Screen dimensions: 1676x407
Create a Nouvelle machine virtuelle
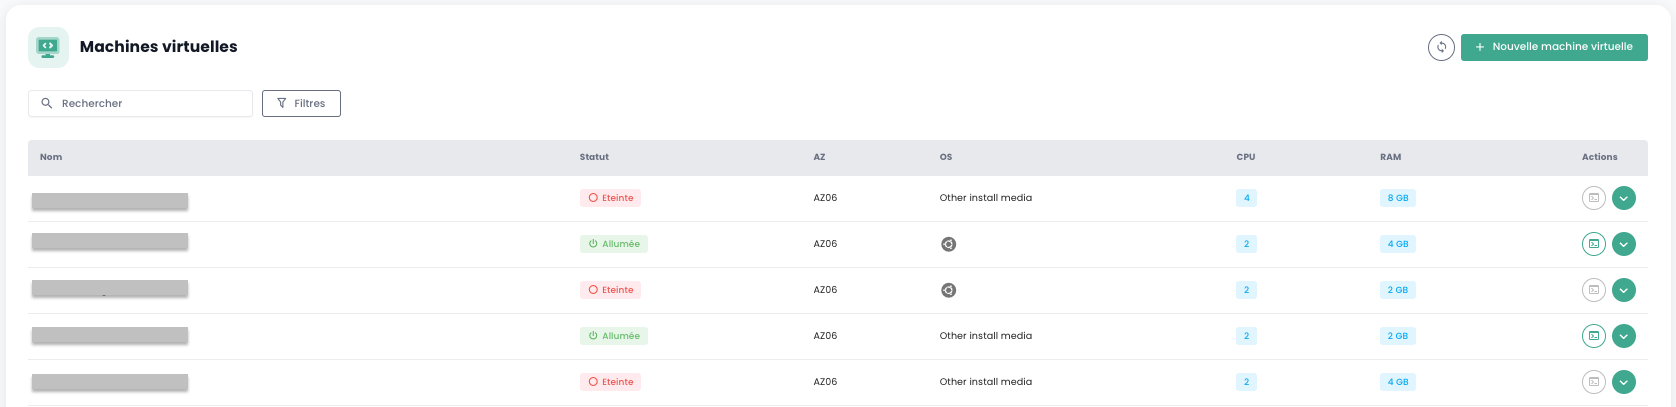pyautogui.click(x=1553, y=47)
